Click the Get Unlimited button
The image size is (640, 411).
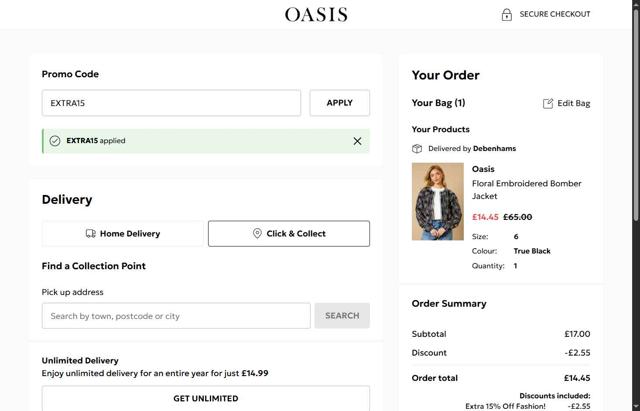pyautogui.click(x=205, y=398)
